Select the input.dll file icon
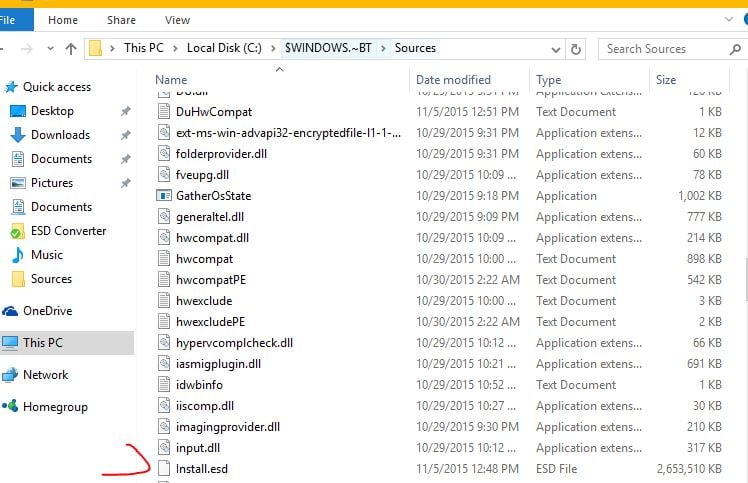The height and width of the screenshot is (483, 748). coord(164,447)
